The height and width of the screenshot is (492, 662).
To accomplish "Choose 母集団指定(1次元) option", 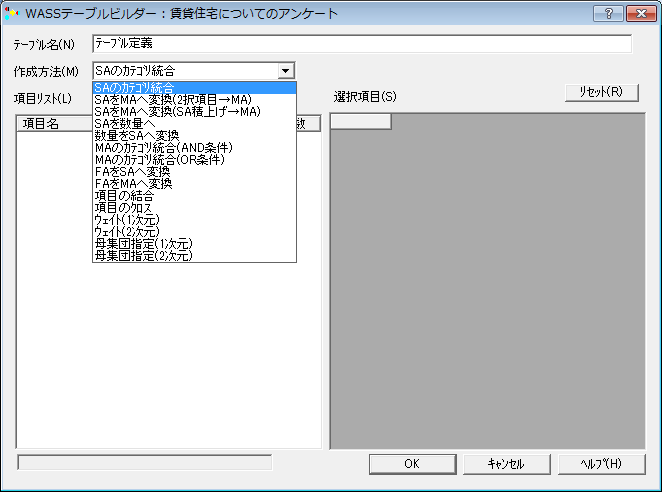I will [x=194, y=244].
